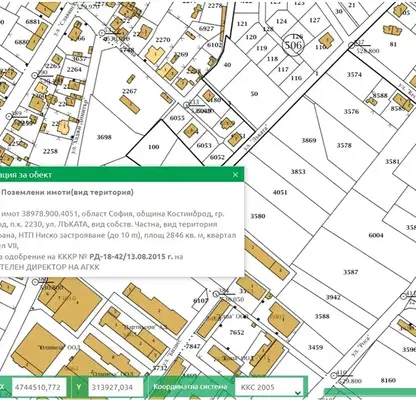Click survey point marker 410 near parcel 8160

coord(333,375)
